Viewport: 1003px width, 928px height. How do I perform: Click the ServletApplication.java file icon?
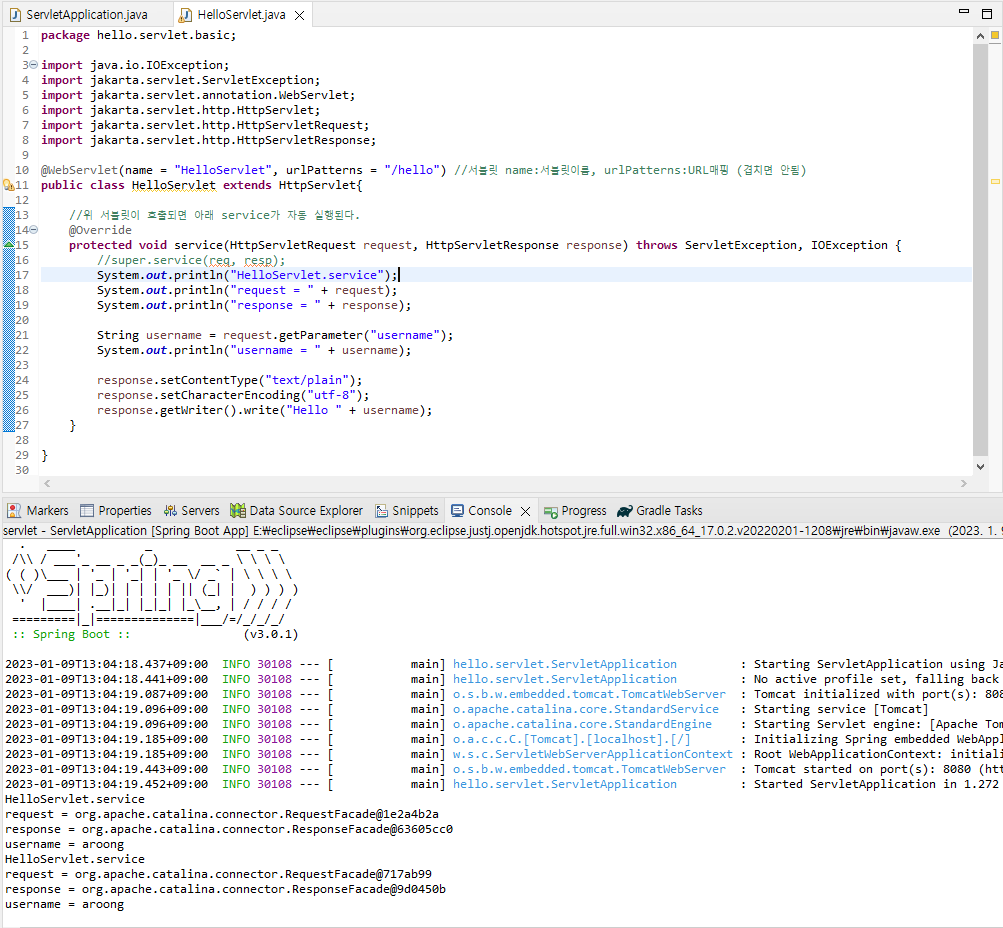15,15
